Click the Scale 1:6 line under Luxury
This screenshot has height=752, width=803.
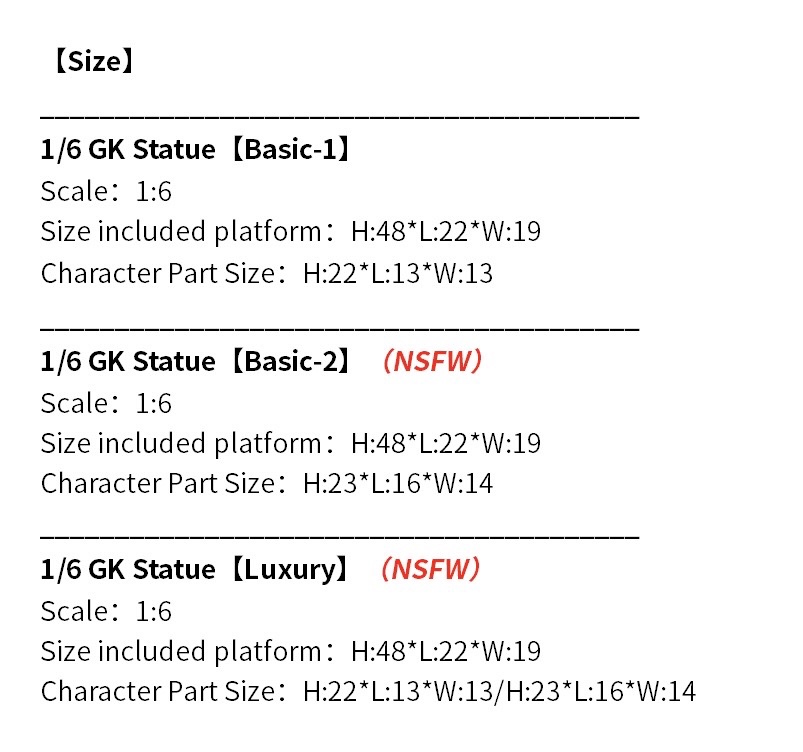click(x=106, y=612)
